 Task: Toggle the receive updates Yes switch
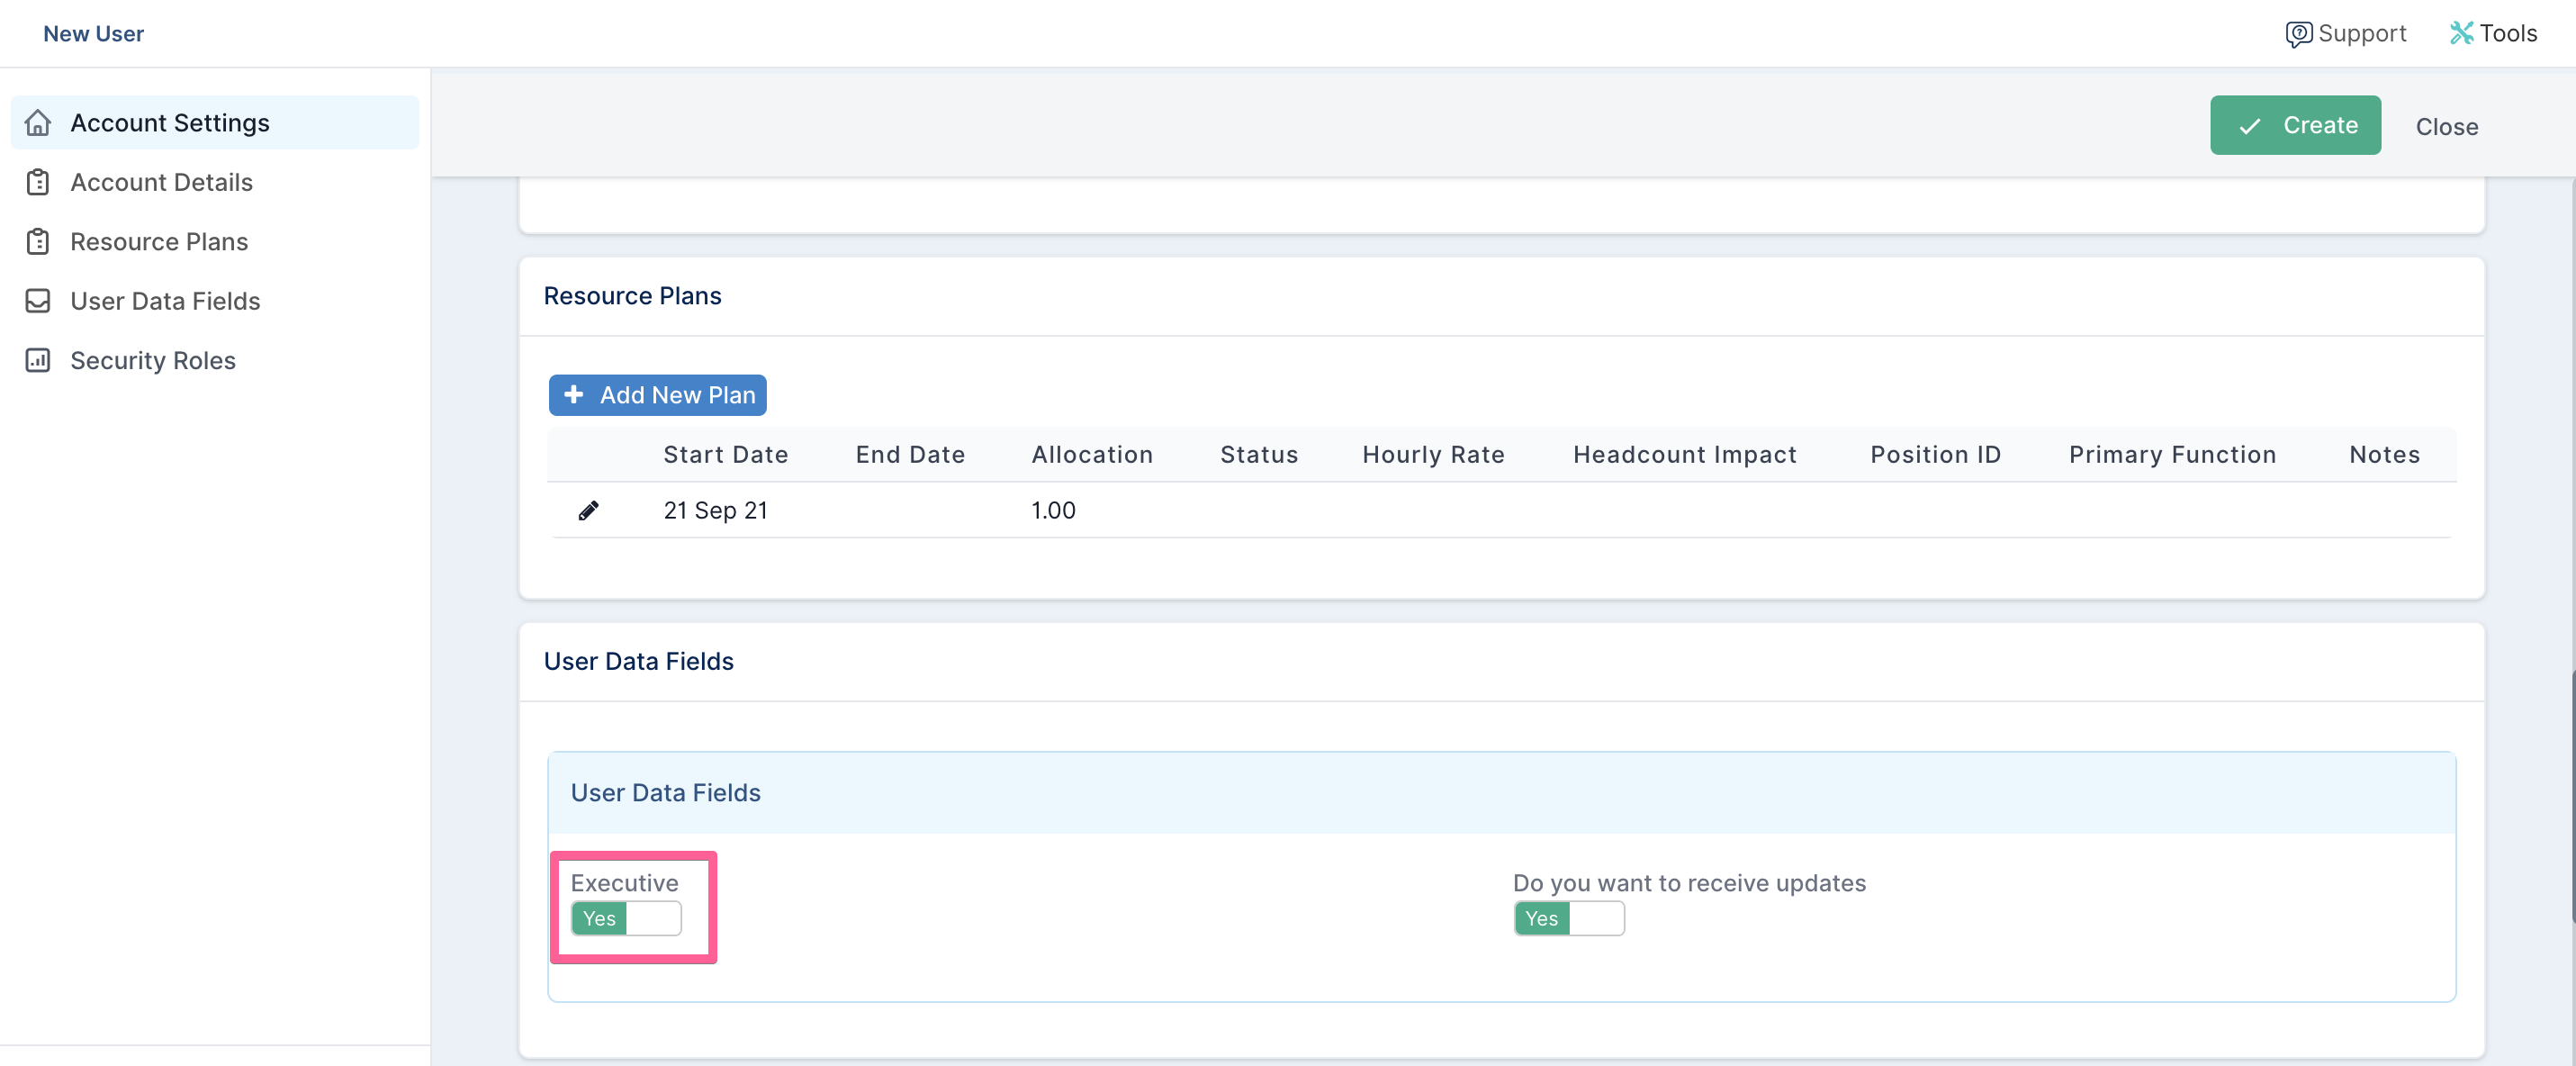coord(1568,918)
